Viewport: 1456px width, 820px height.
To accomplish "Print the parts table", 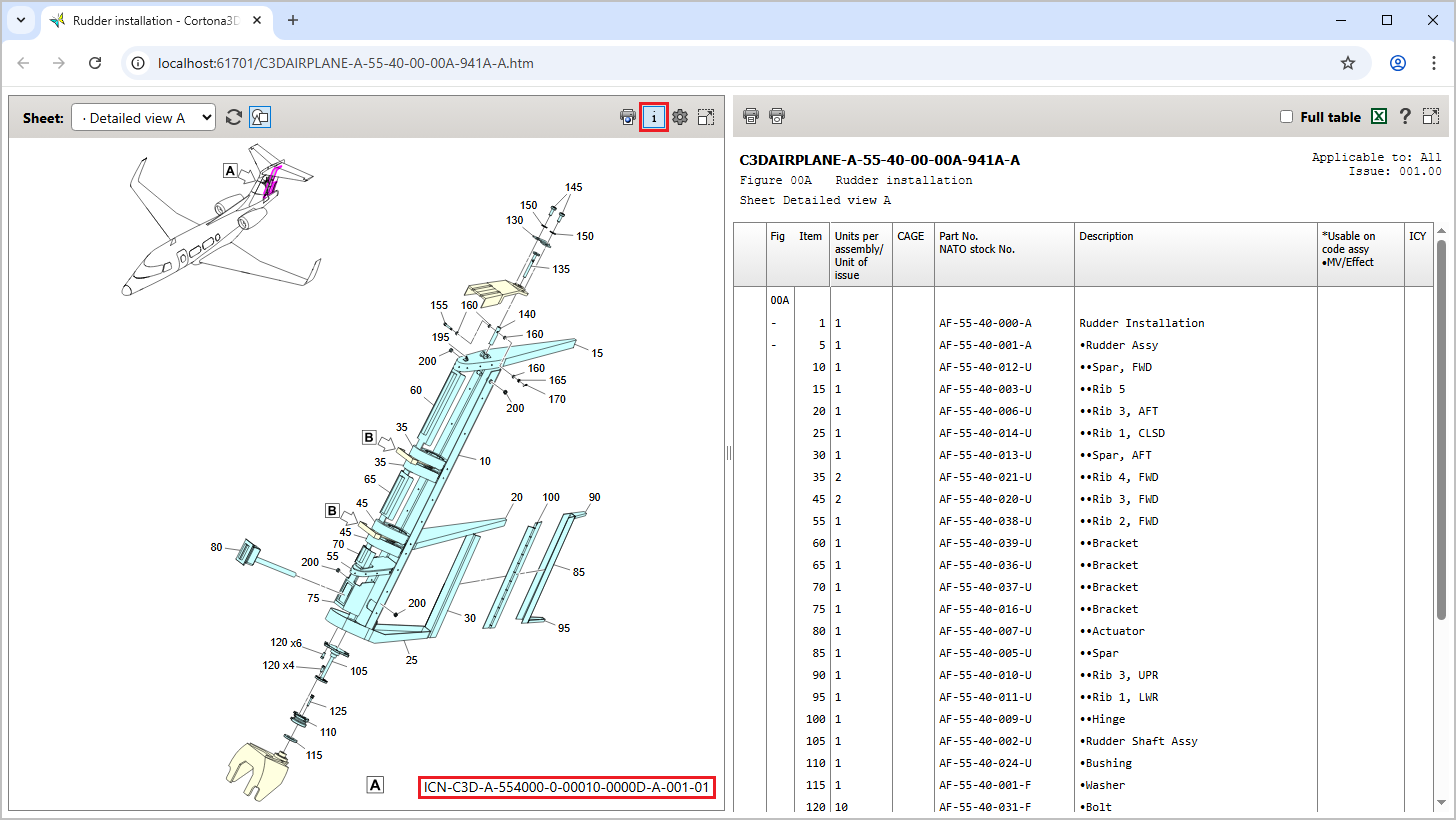I will [750, 116].
